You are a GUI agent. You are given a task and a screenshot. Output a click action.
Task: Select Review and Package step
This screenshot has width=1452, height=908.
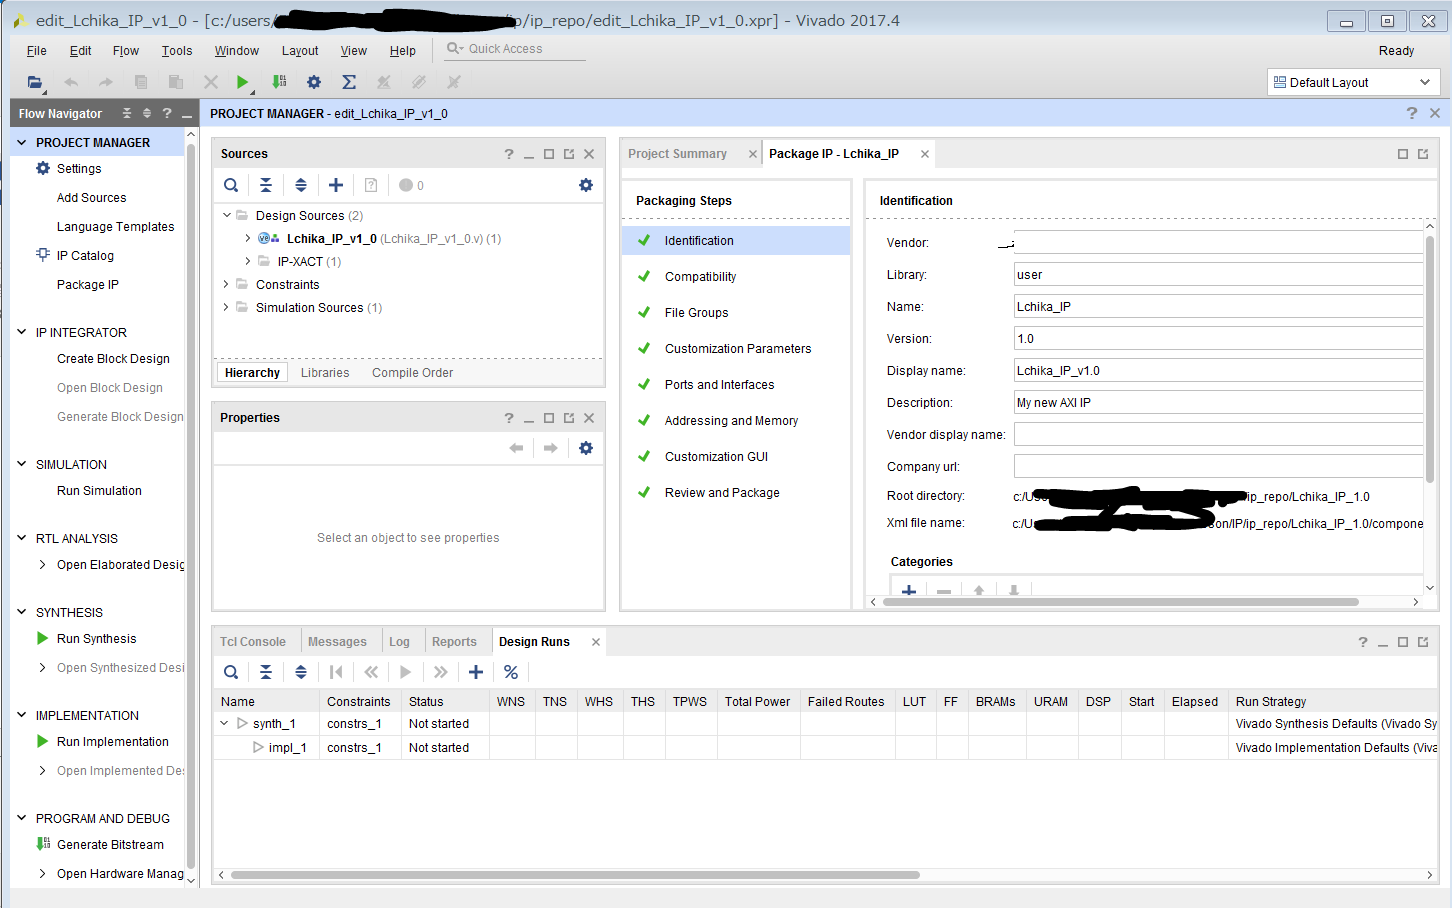pyautogui.click(x=722, y=493)
